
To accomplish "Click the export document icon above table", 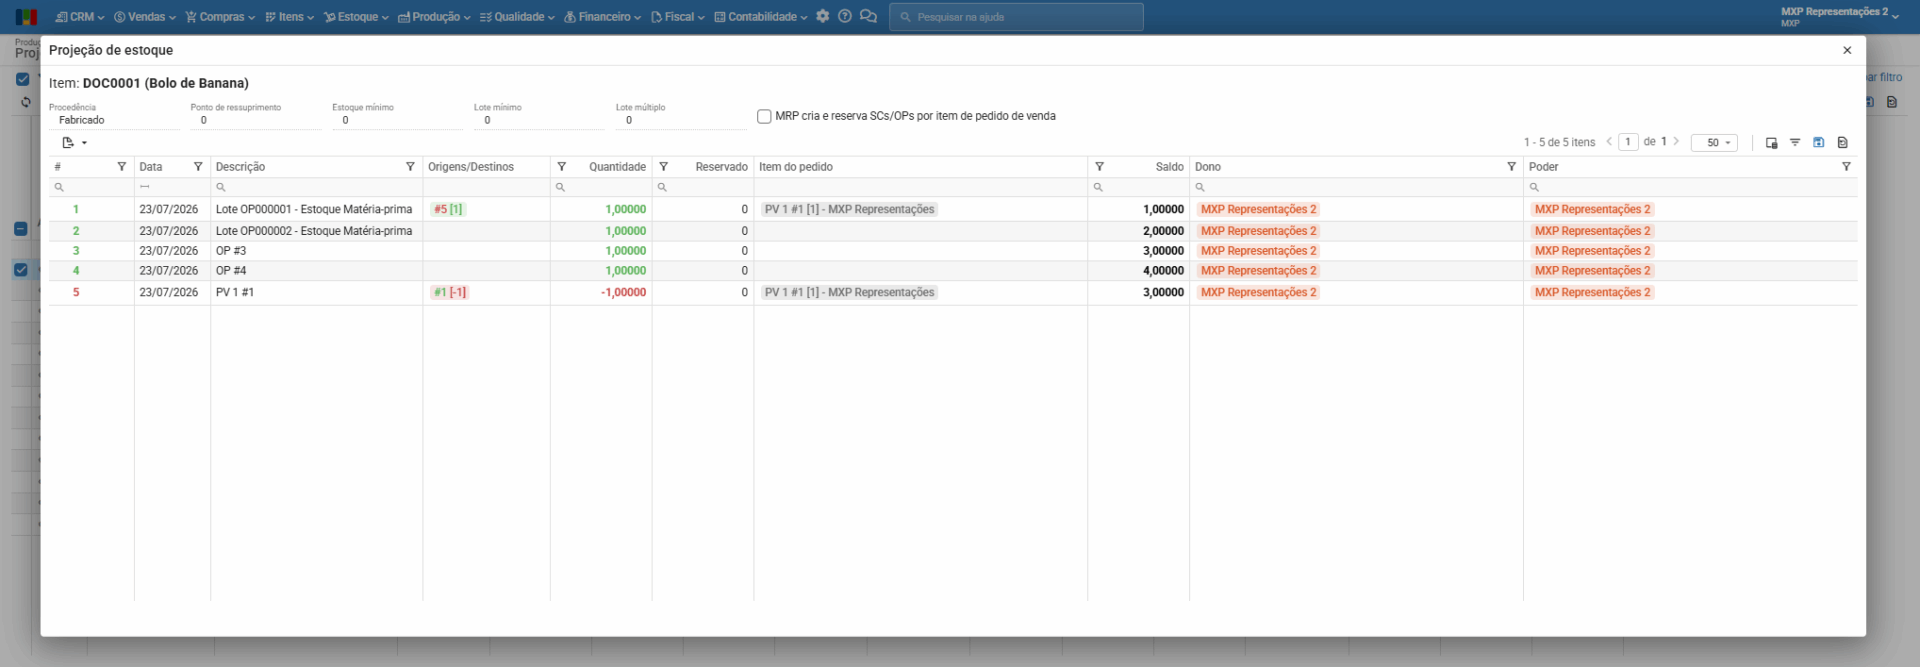I will tap(68, 143).
